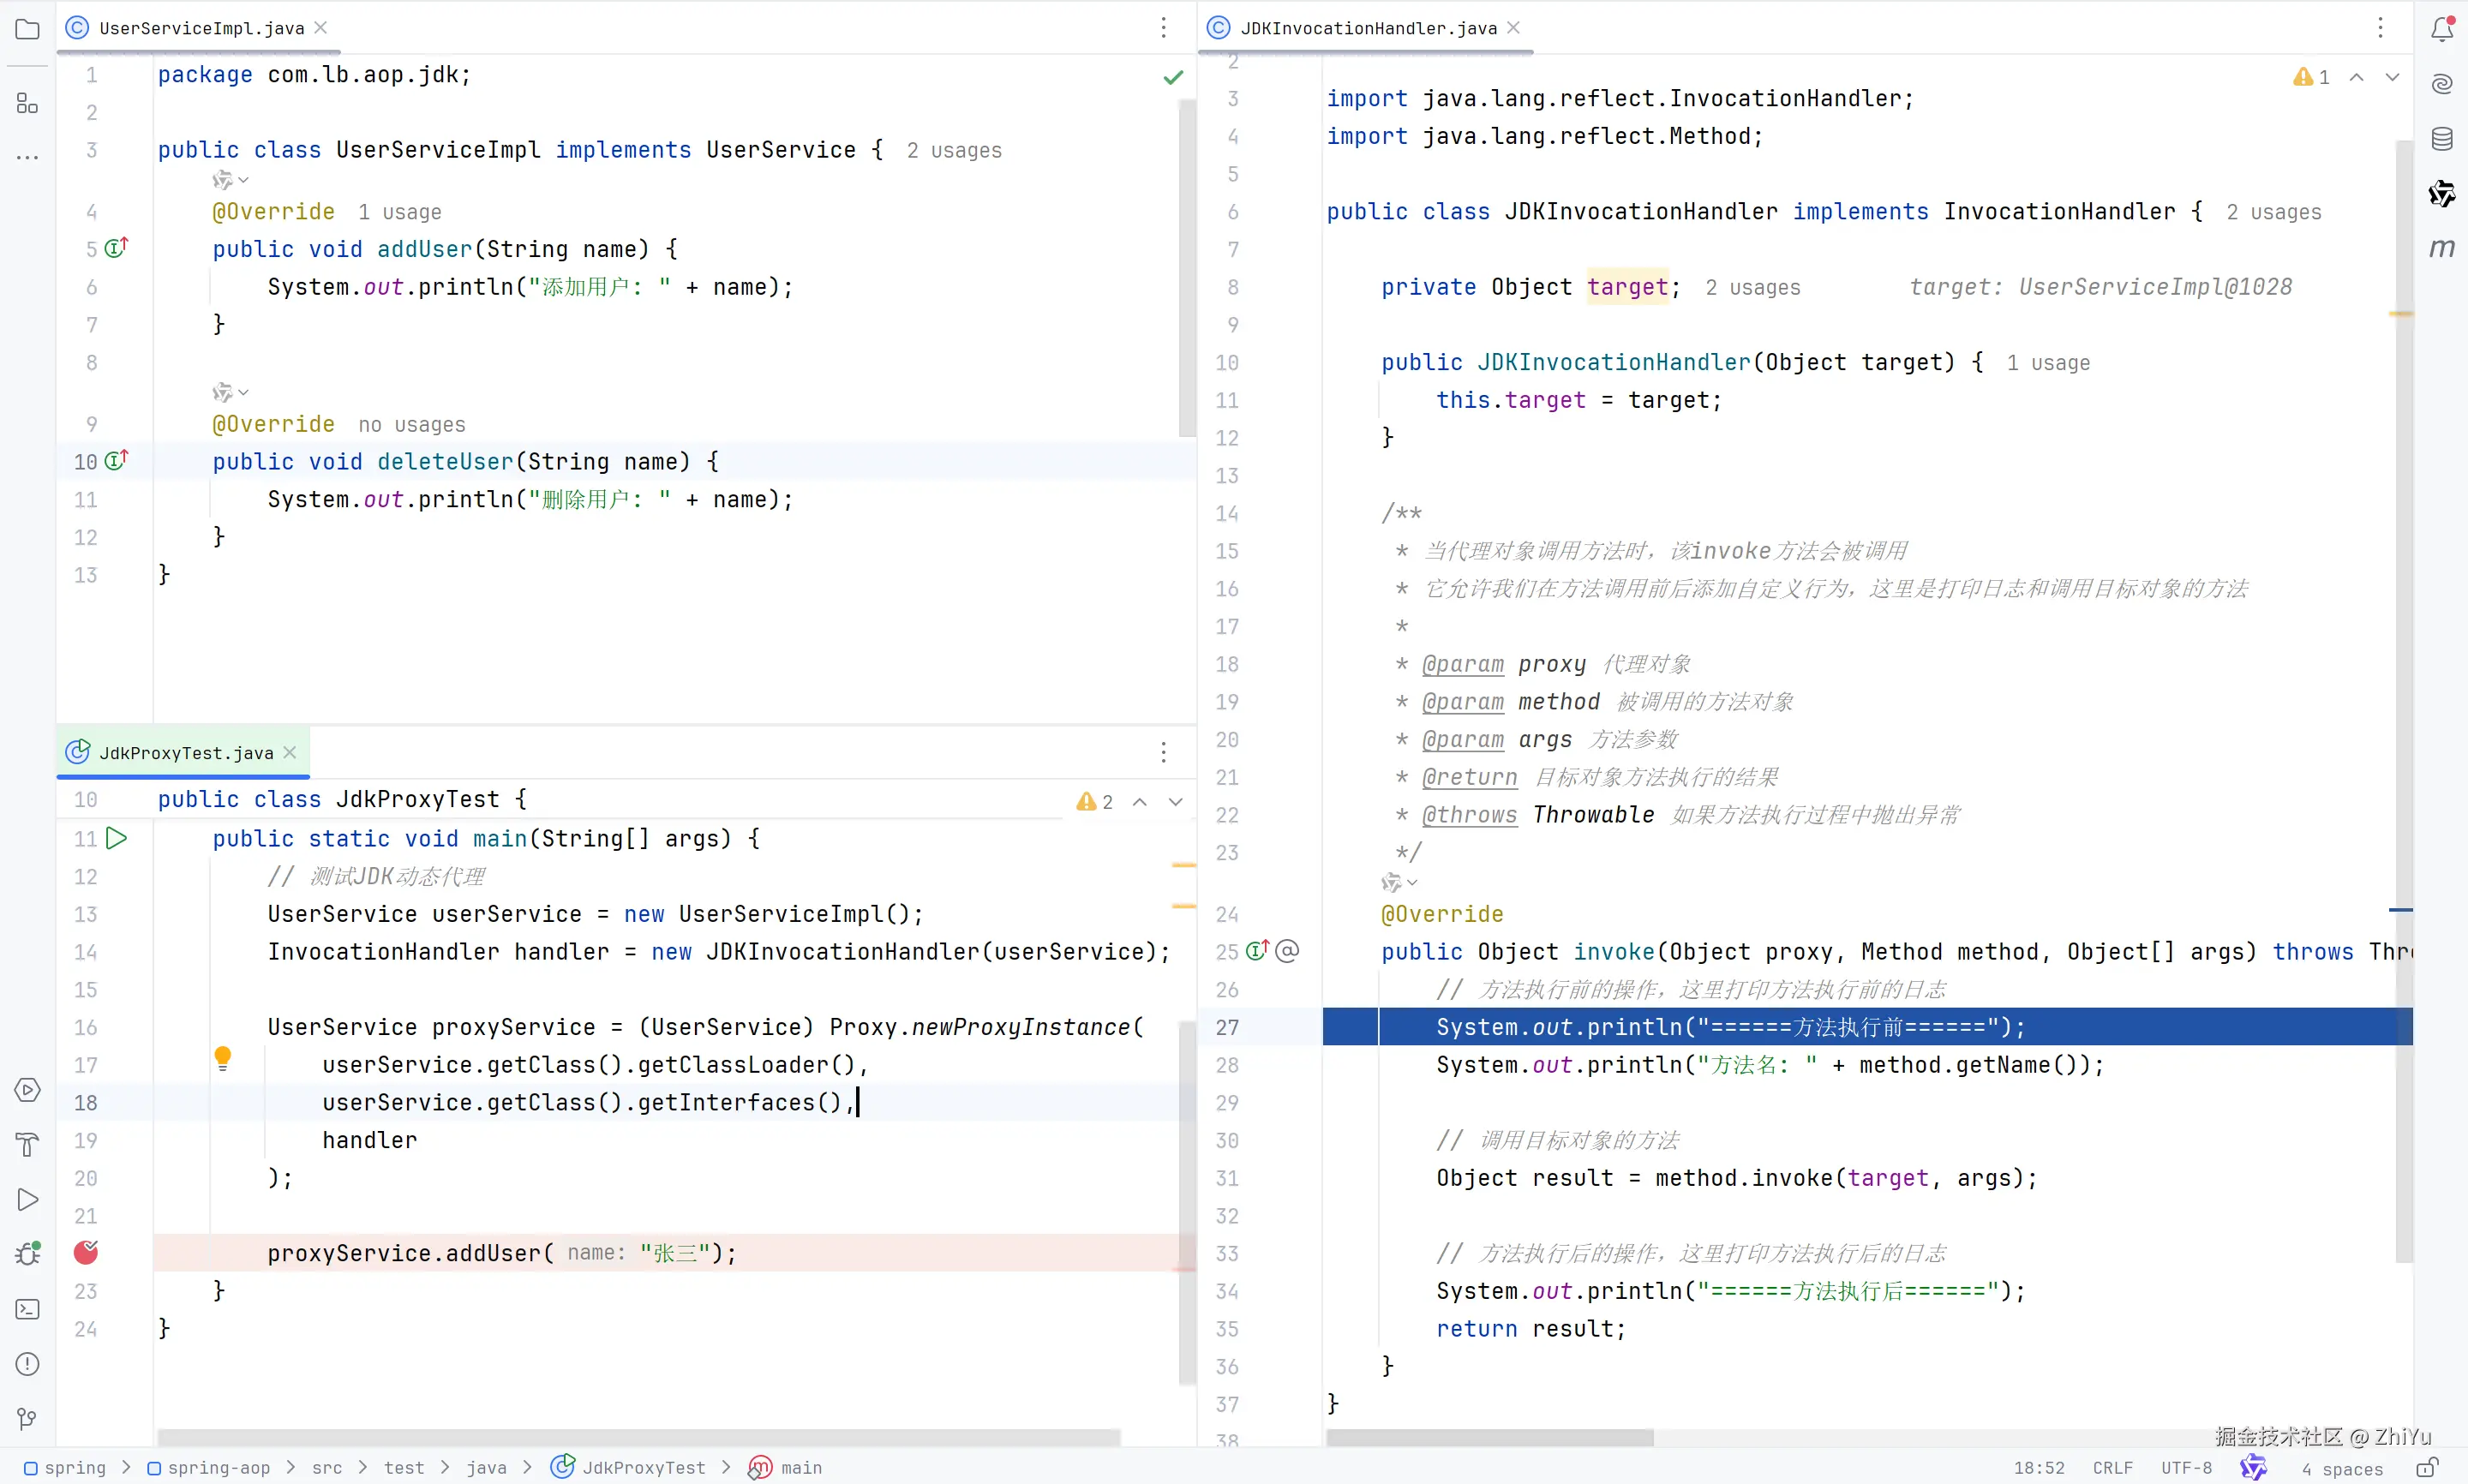This screenshot has height=1484, width=2468.
Task: Toggle the breakpoint on proxyService.addUser line
Action: point(86,1252)
